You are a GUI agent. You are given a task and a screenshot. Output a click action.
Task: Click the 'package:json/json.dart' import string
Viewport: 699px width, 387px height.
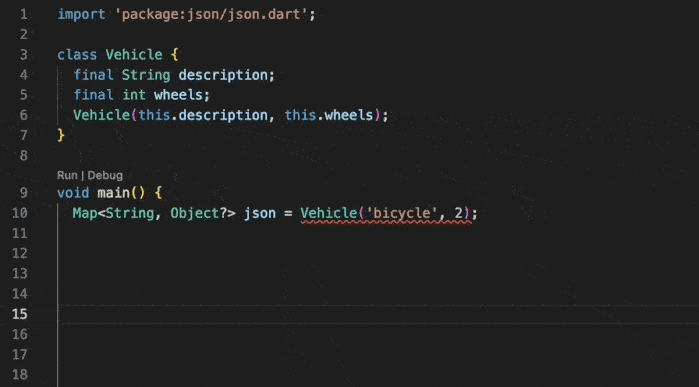[211, 15]
